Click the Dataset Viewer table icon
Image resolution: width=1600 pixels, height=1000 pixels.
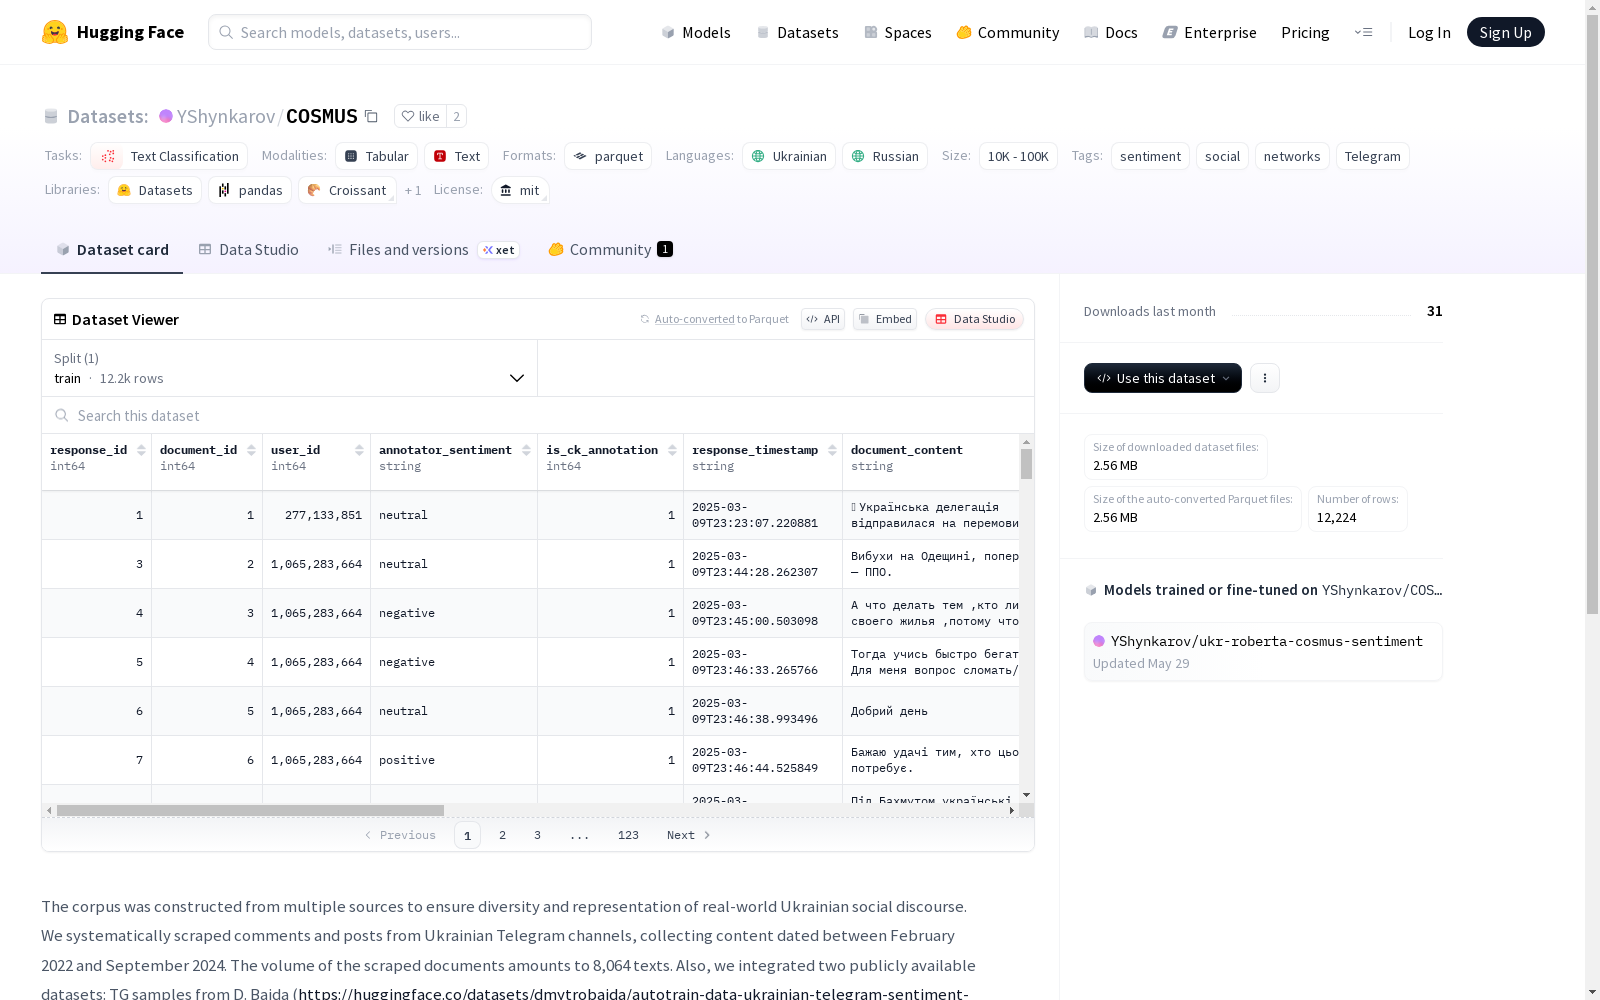(x=60, y=319)
